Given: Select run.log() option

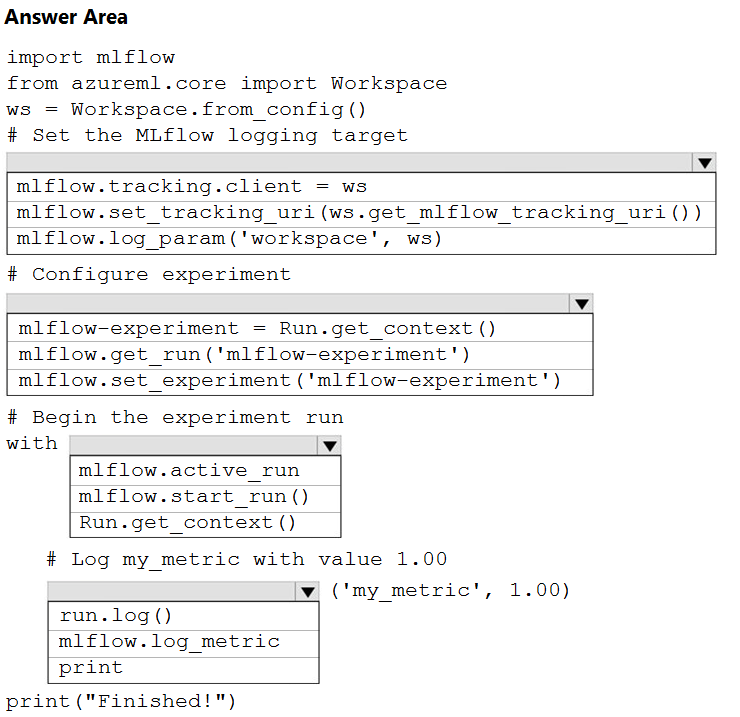Looking at the screenshot, I should [x=184, y=616].
